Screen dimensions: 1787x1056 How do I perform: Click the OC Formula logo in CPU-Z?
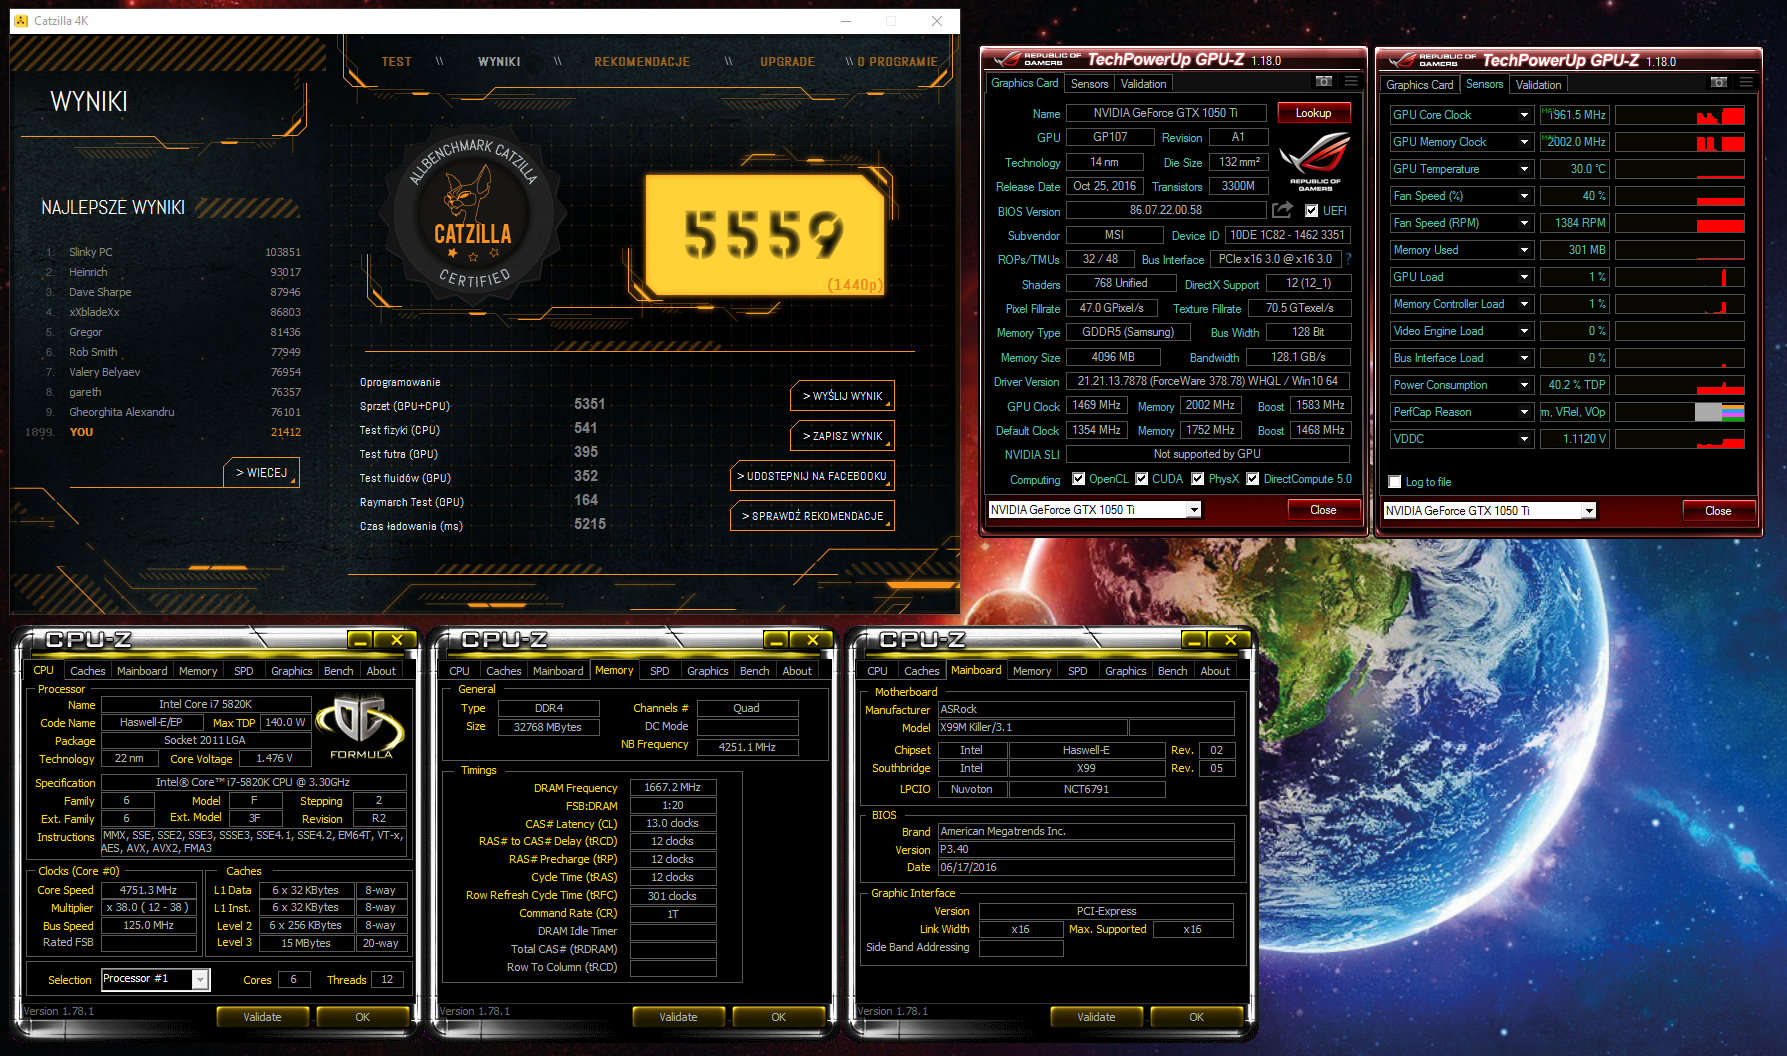[360, 727]
